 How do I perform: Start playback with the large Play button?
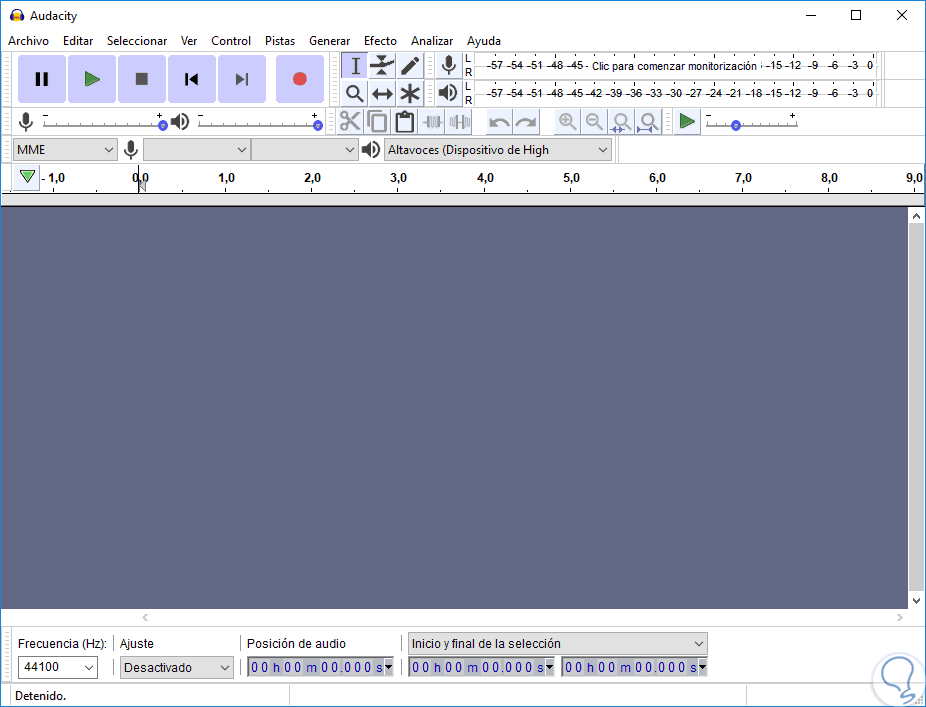(x=92, y=79)
